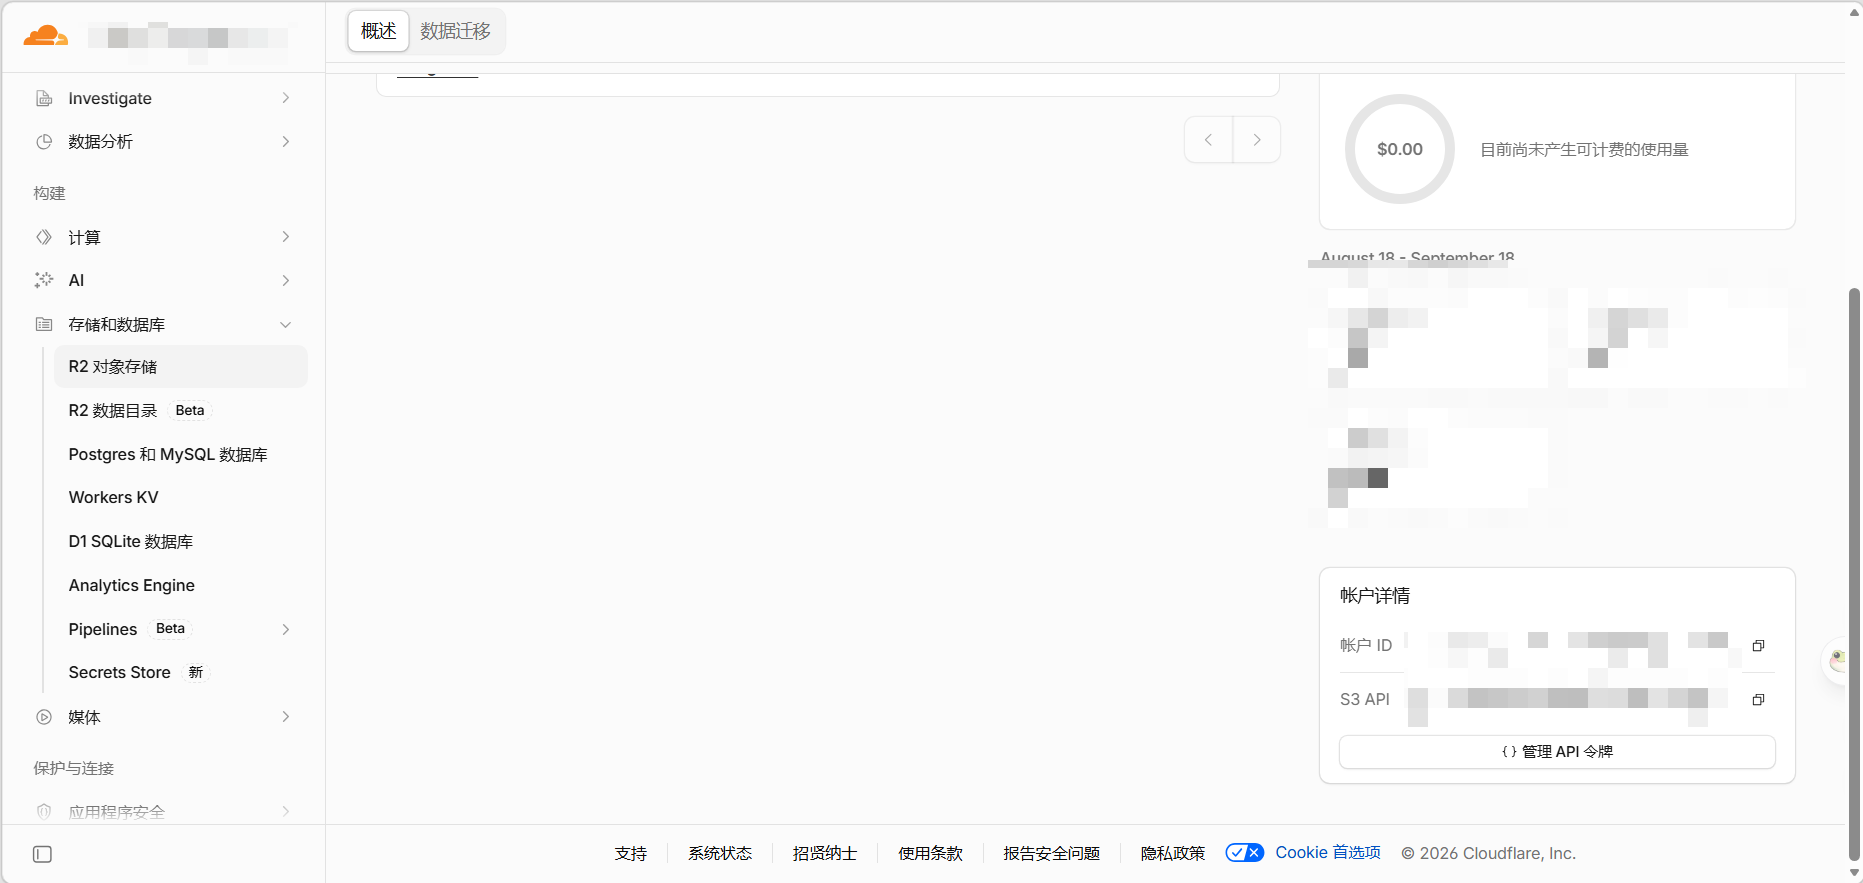Screen dimensions: 1863x883
Task: Click the 存储和数据库 storage icon
Action: (x=44, y=324)
